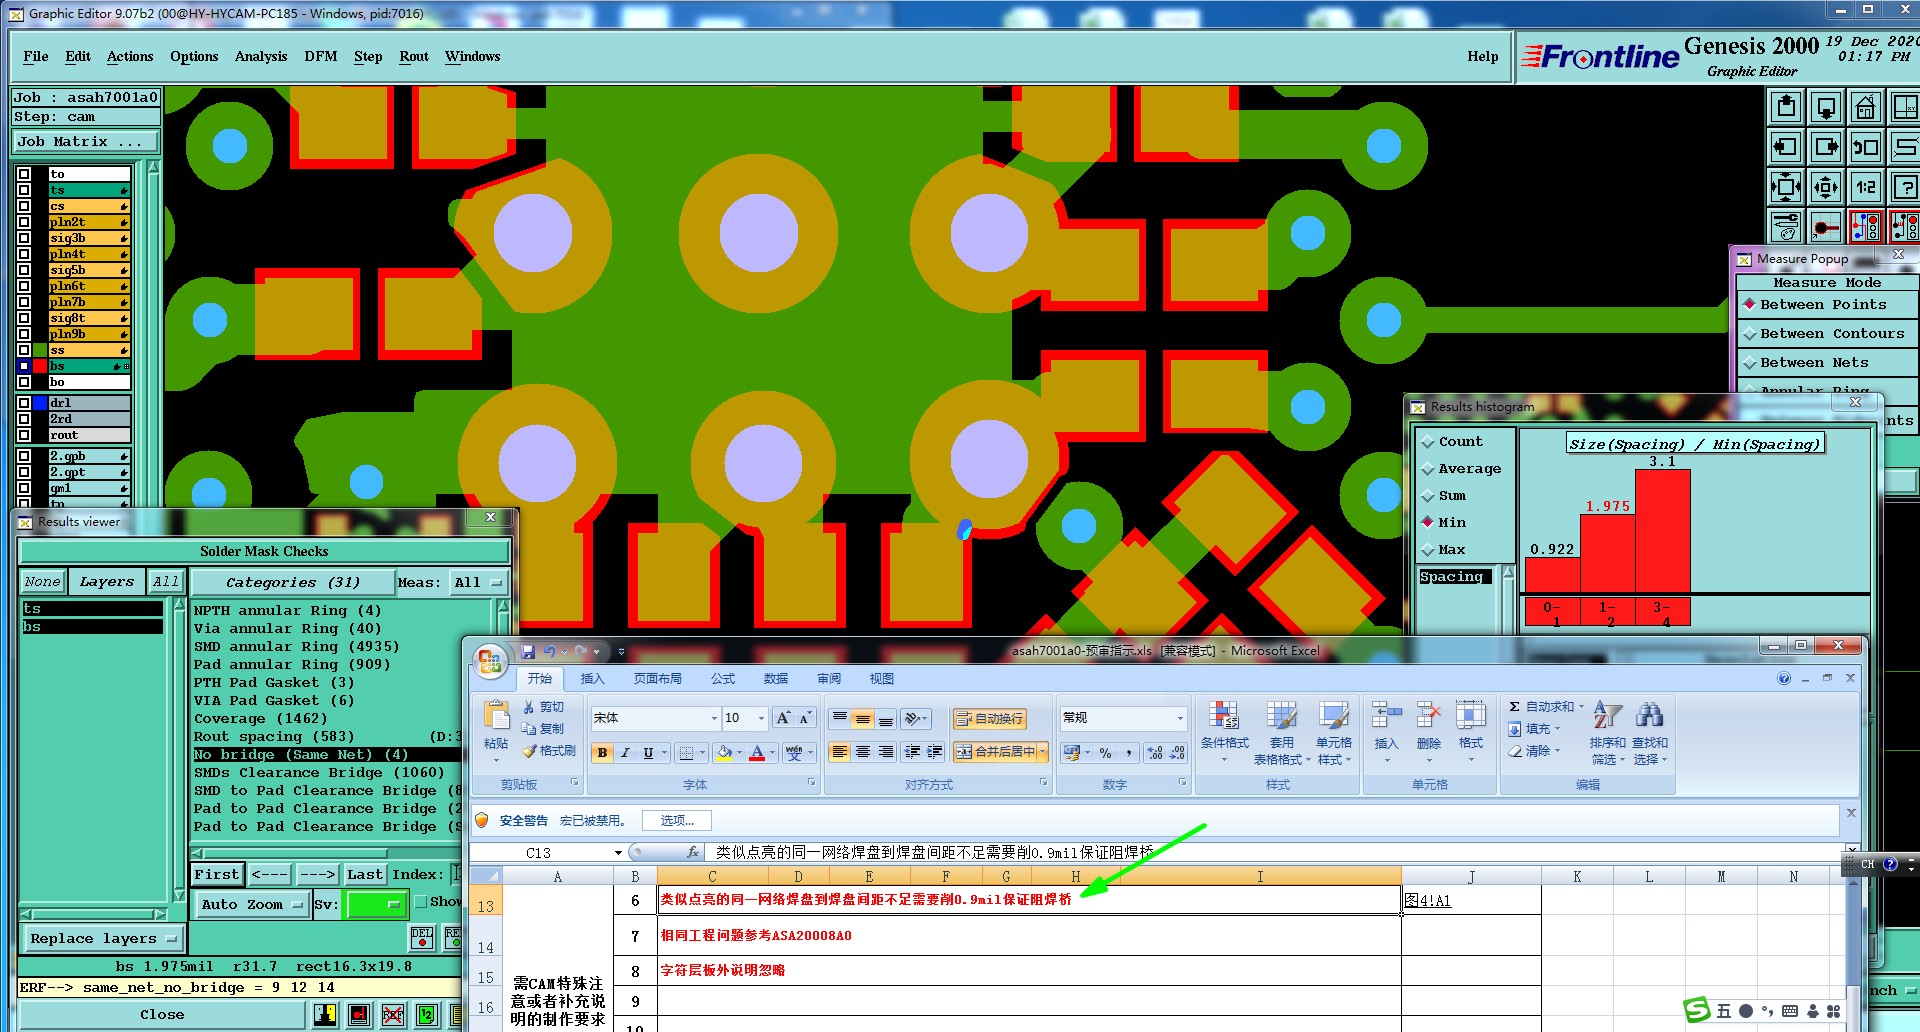This screenshot has height=1032, width=1920.
Task: Open the DFM menu
Action: point(321,57)
